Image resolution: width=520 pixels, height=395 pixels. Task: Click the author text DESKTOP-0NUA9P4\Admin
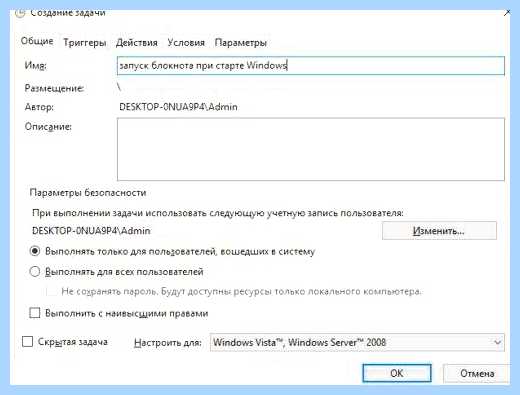coord(178,107)
